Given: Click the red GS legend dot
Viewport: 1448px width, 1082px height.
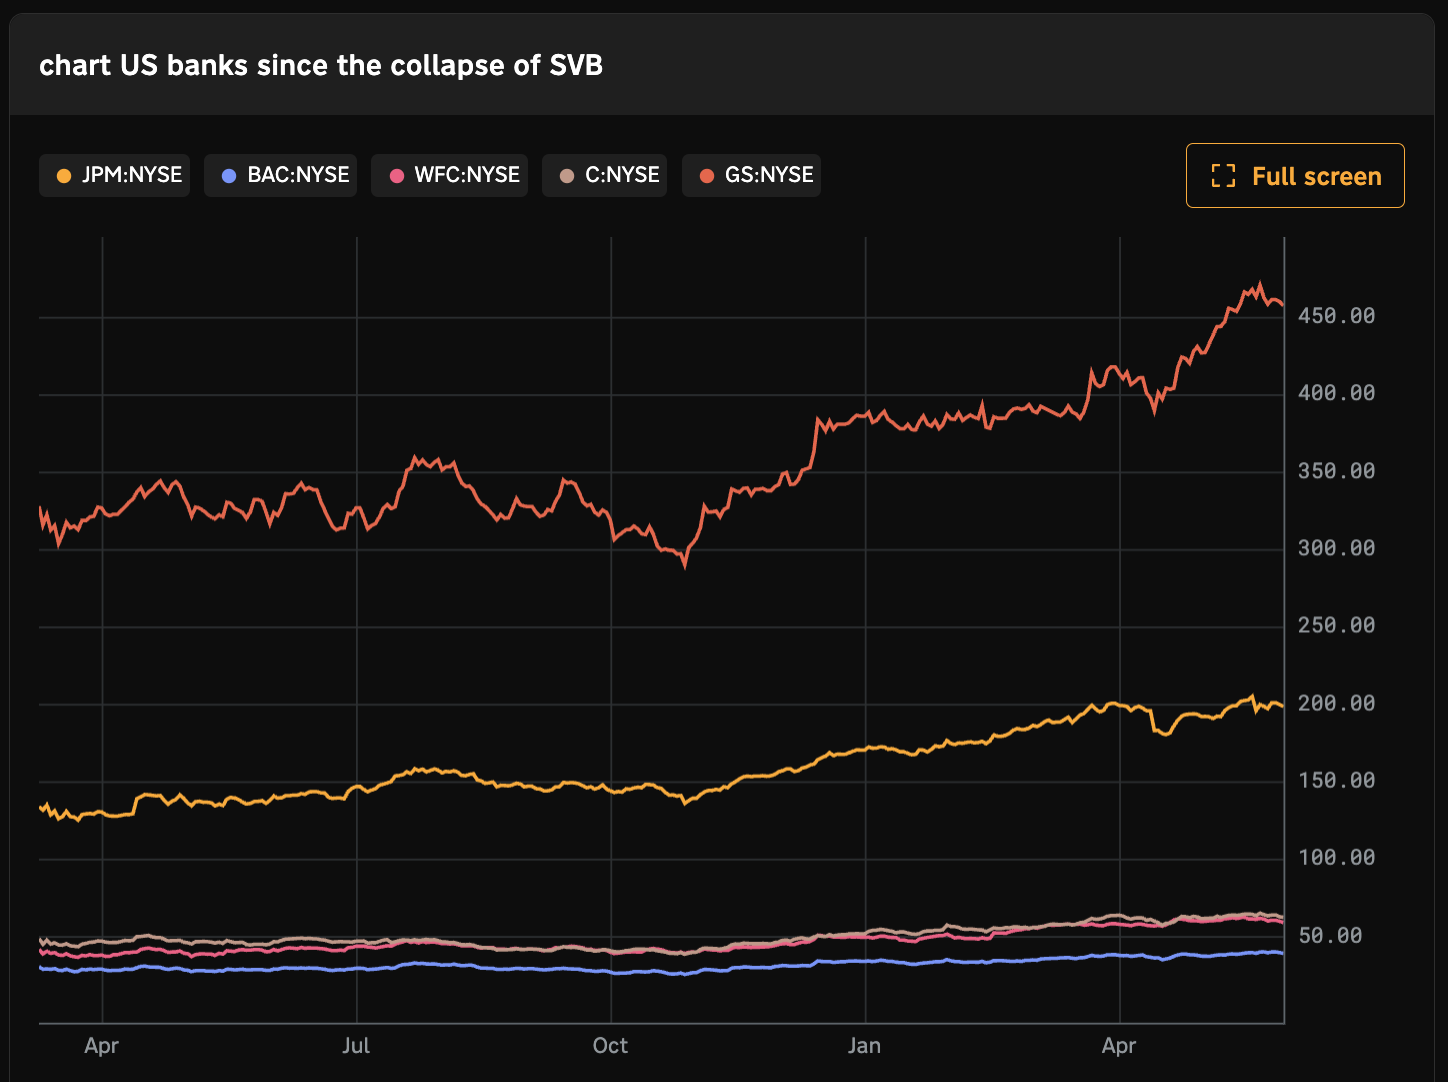Looking at the screenshot, I should pyautogui.click(x=707, y=176).
